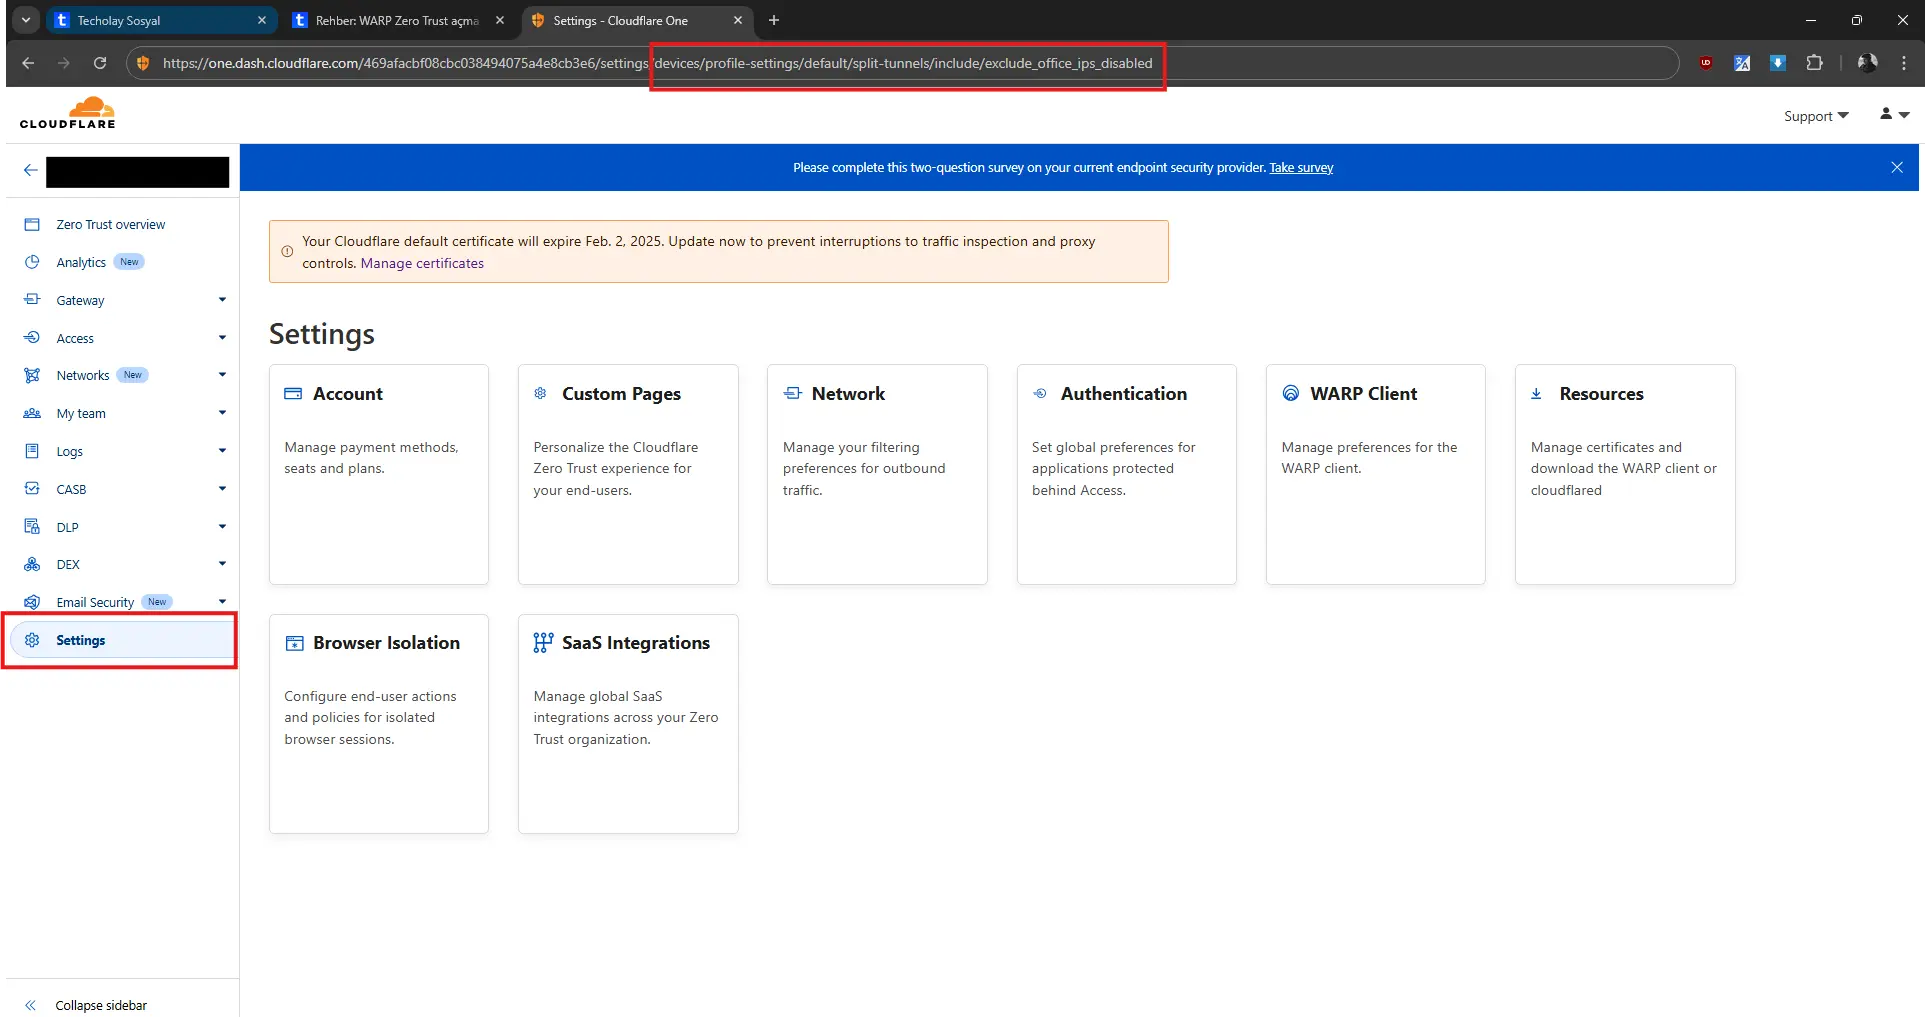Go back using the sidebar arrow icon

[31, 170]
